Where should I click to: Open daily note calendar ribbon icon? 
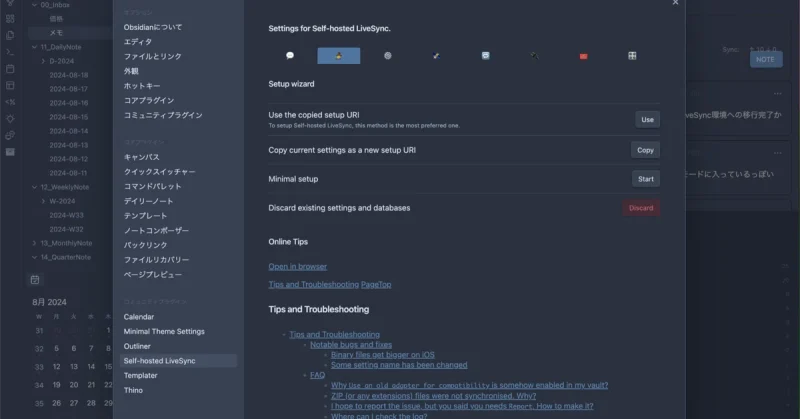point(10,68)
